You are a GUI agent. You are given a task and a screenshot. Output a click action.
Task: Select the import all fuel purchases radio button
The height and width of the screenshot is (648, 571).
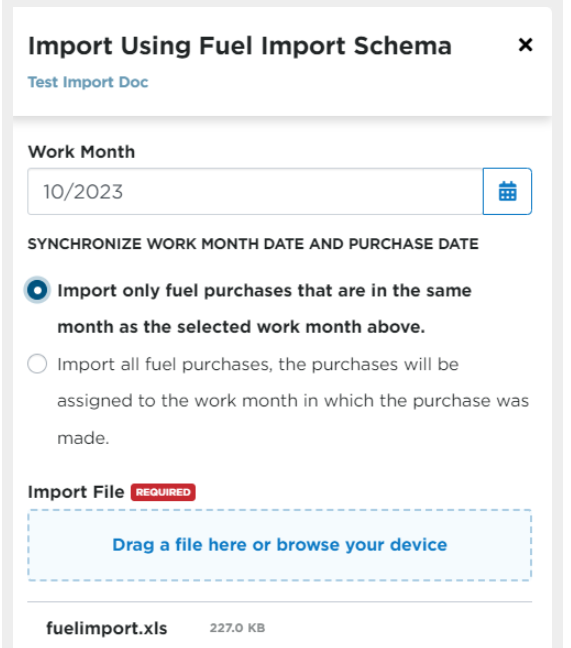click(37, 364)
